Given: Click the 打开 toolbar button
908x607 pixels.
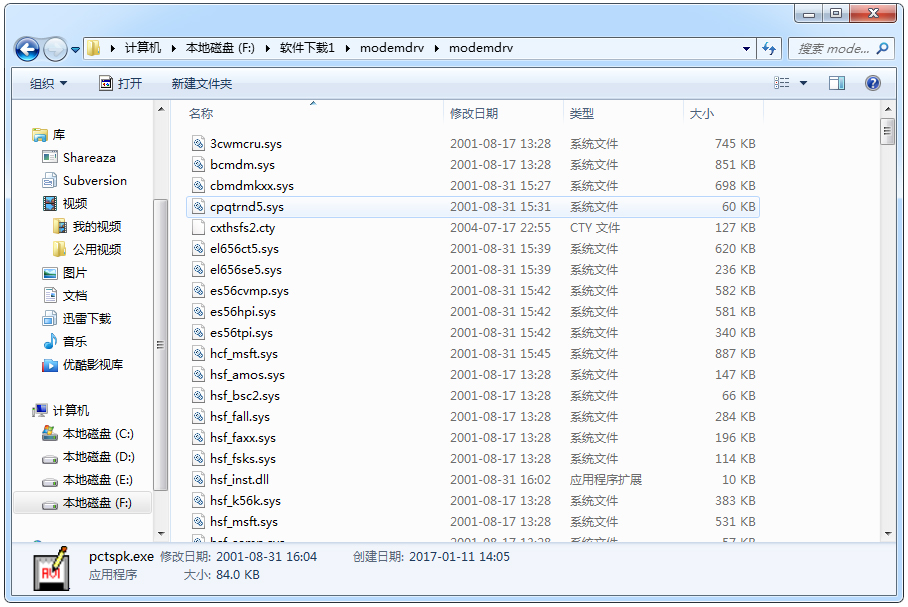Looking at the screenshot, I should tap(121, 83).
